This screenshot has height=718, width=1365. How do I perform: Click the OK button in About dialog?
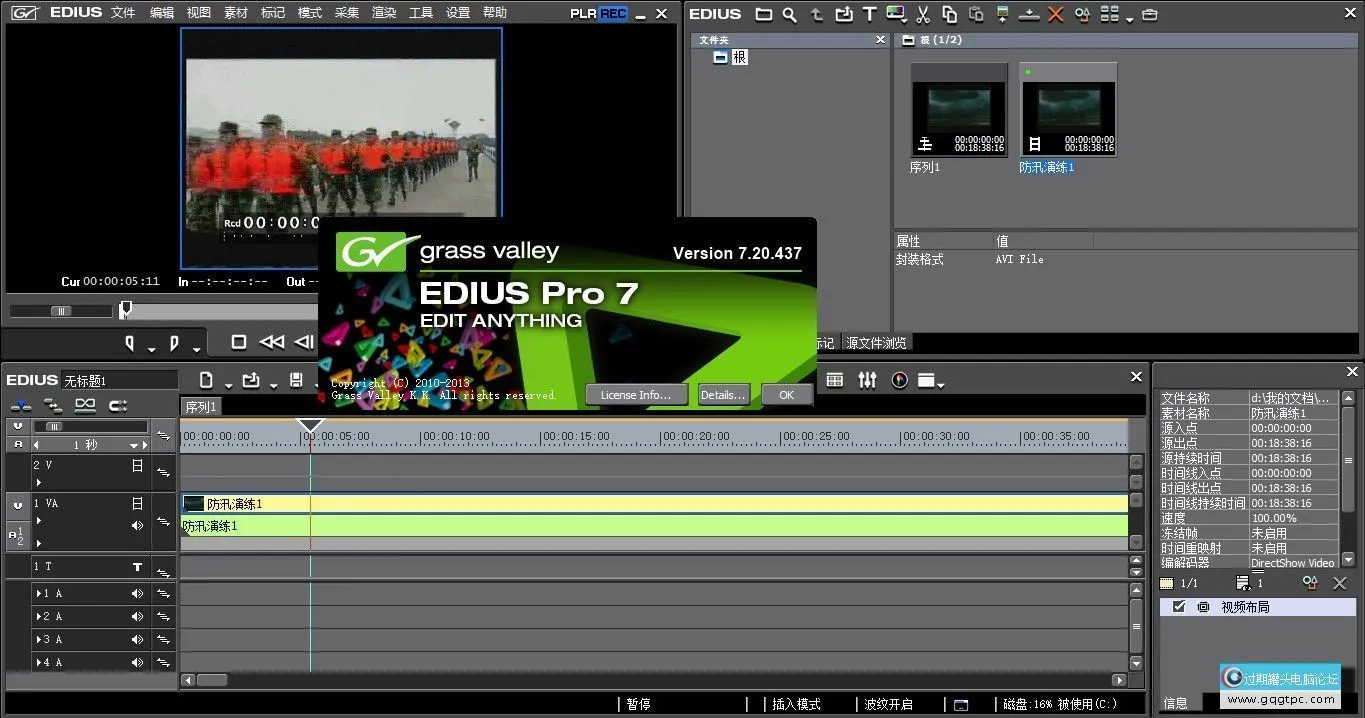click(786, 395)
